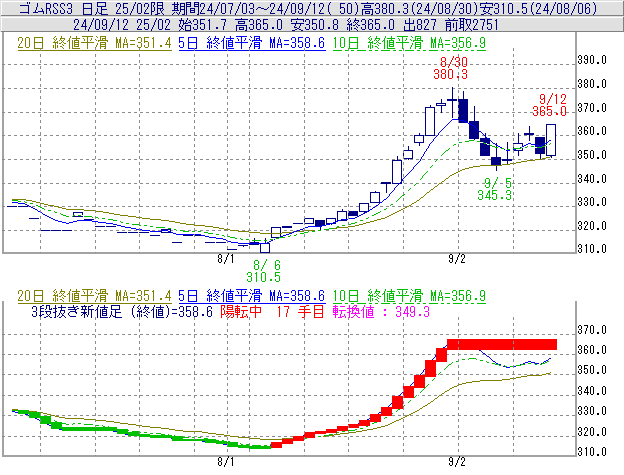Click the 9/12 365.0 latest price label

point(550,105)
